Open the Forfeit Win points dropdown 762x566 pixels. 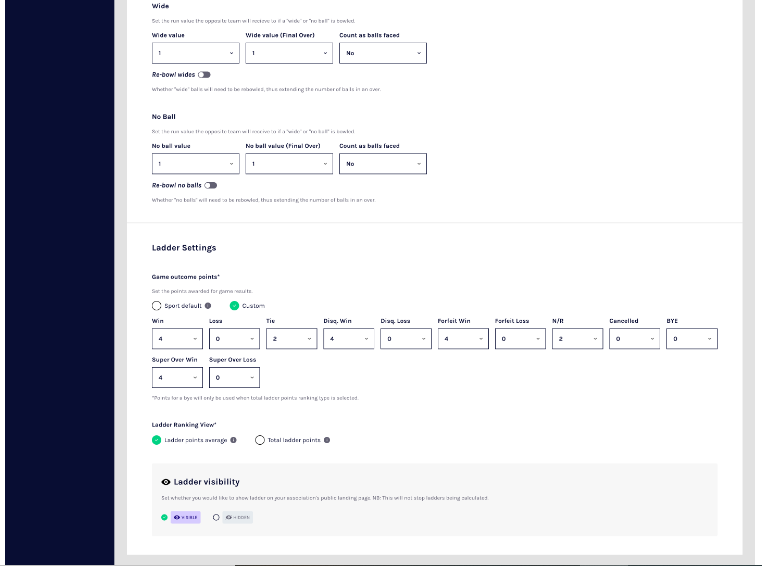coord(463,339)
